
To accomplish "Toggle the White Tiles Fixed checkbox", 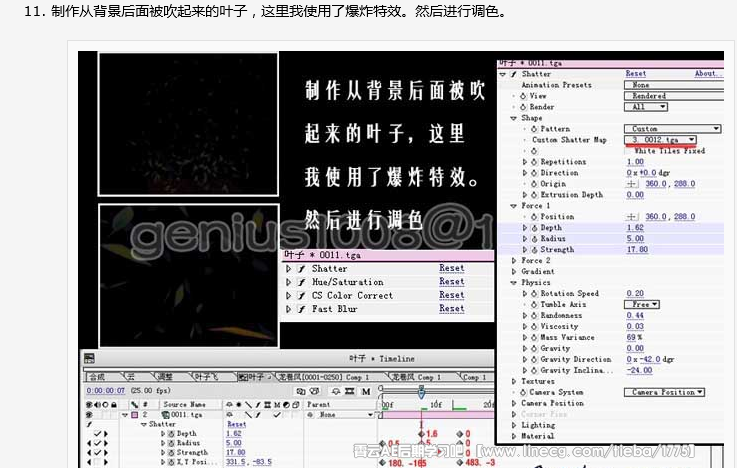I will [x=629, y=151].
